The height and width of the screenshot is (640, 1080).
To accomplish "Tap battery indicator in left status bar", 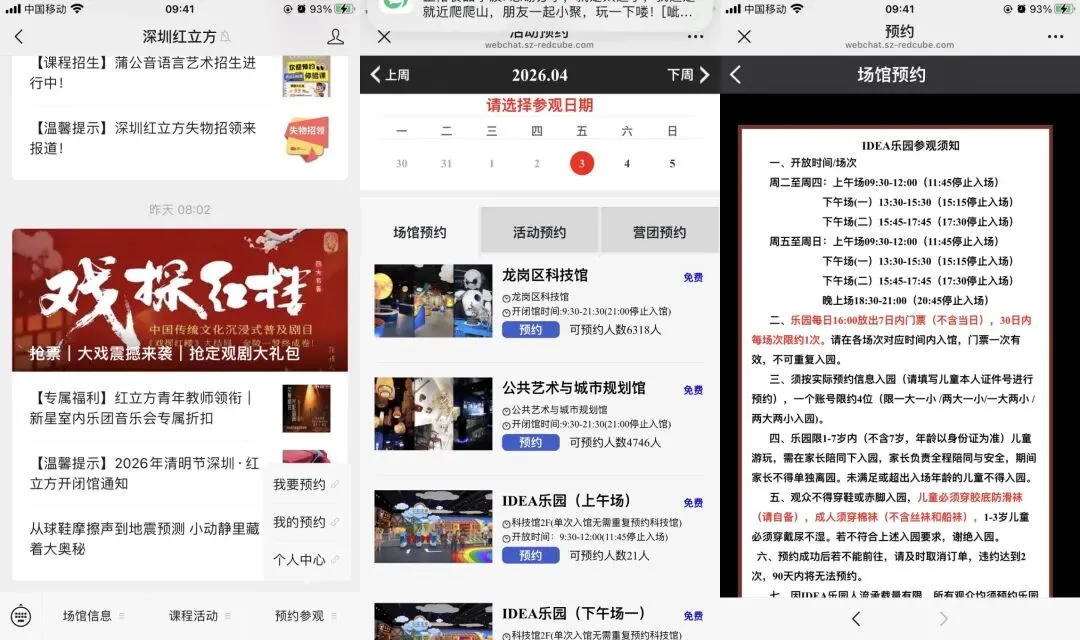I will (344, 9).
